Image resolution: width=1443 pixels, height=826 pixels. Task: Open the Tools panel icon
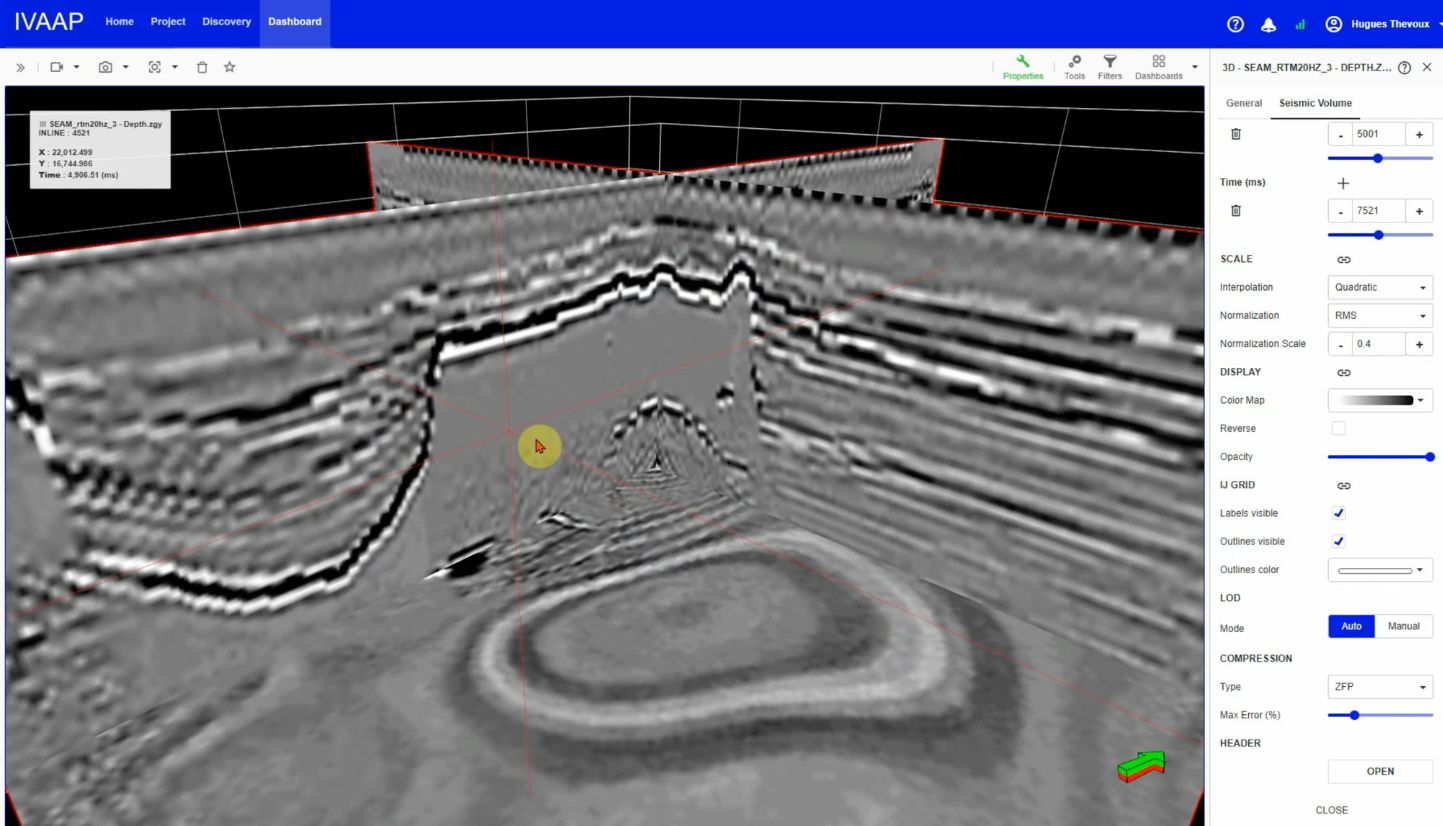(x=1075, y=67)
